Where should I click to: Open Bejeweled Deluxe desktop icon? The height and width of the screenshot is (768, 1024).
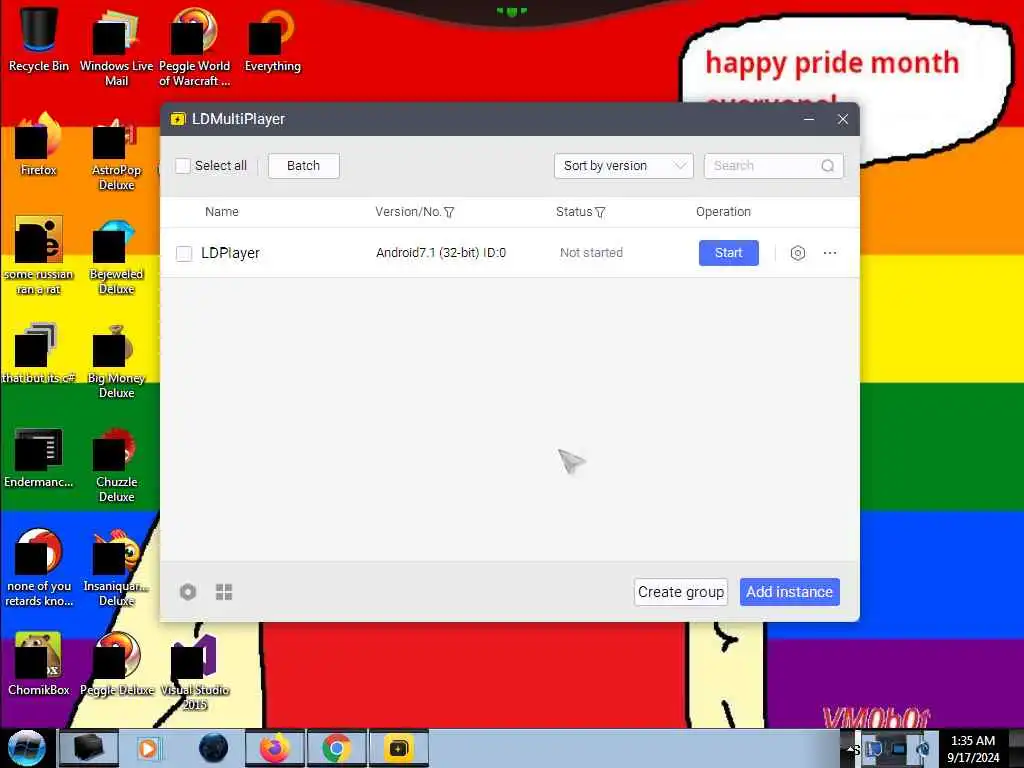[116, 257]
